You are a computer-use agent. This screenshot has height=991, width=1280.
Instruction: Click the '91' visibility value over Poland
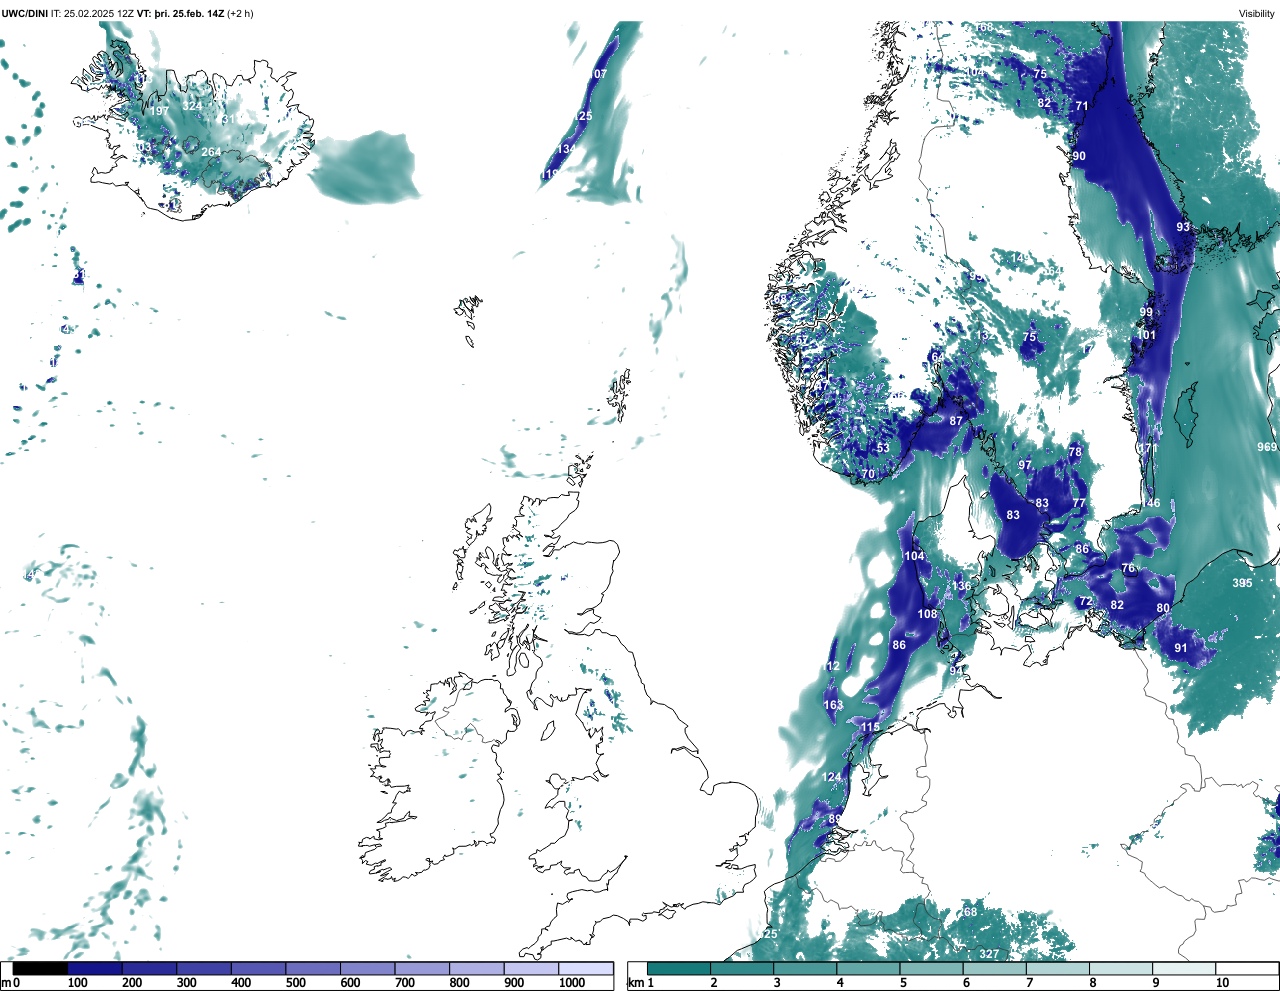point(1181,648)
